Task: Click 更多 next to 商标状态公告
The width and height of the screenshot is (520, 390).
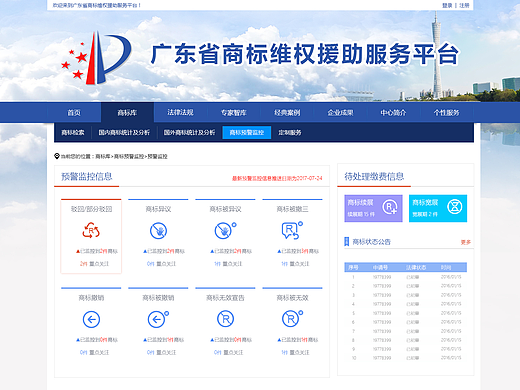Action: 466,242
